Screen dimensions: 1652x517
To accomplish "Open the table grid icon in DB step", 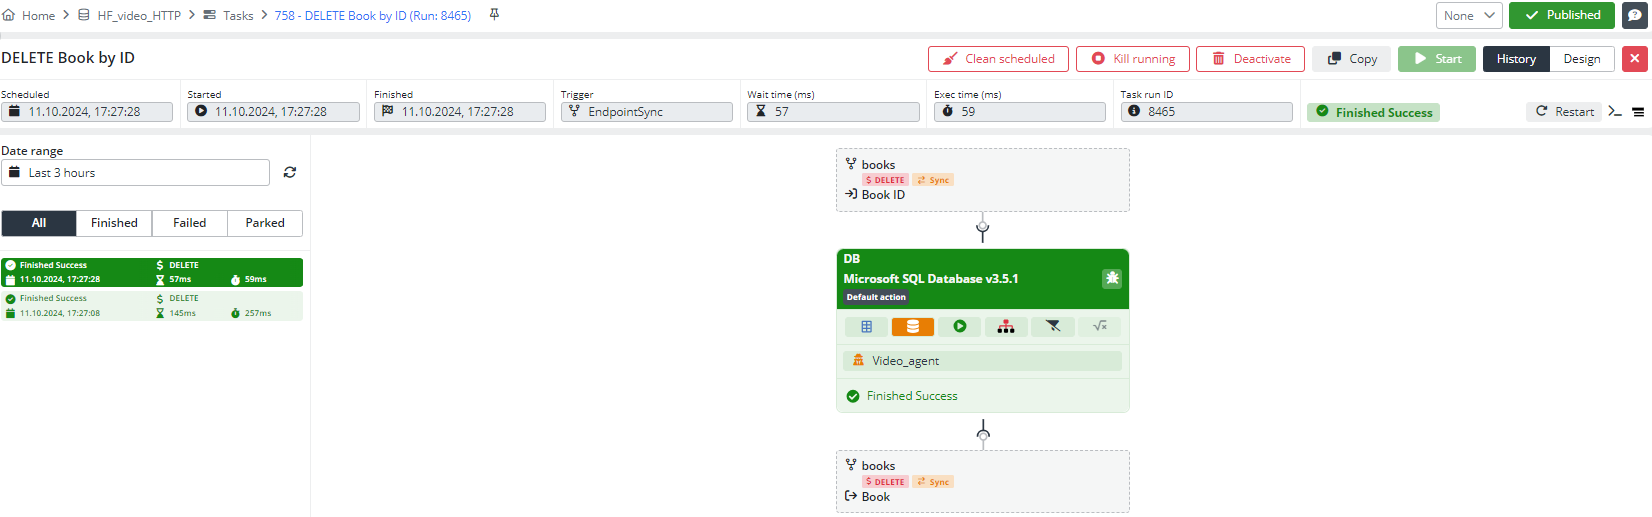I will (866, 327).
